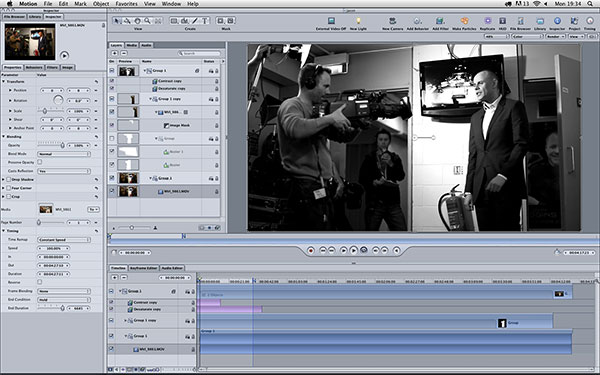Toggle Contrast copy filter on in Layers
The width and height of the screenshot is (600, 375).
112,81
